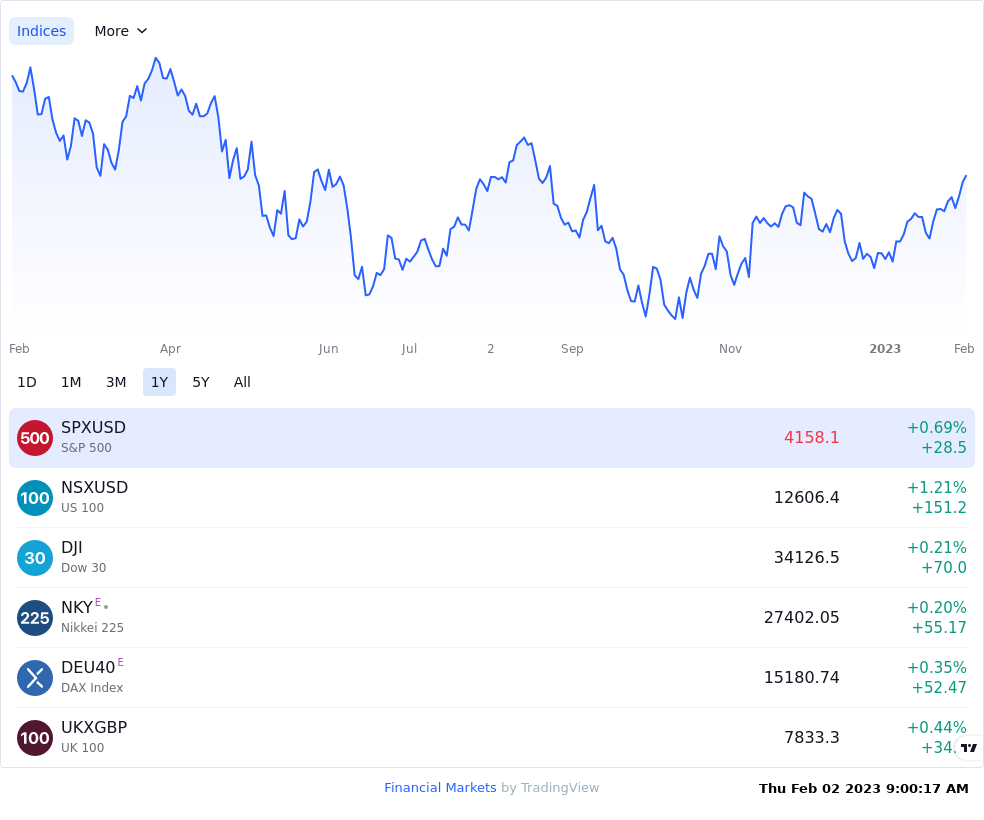The height and width of the screenshot is (820, 984).
Task: Select the 1Y time range
Action: (x=159, y=382)
